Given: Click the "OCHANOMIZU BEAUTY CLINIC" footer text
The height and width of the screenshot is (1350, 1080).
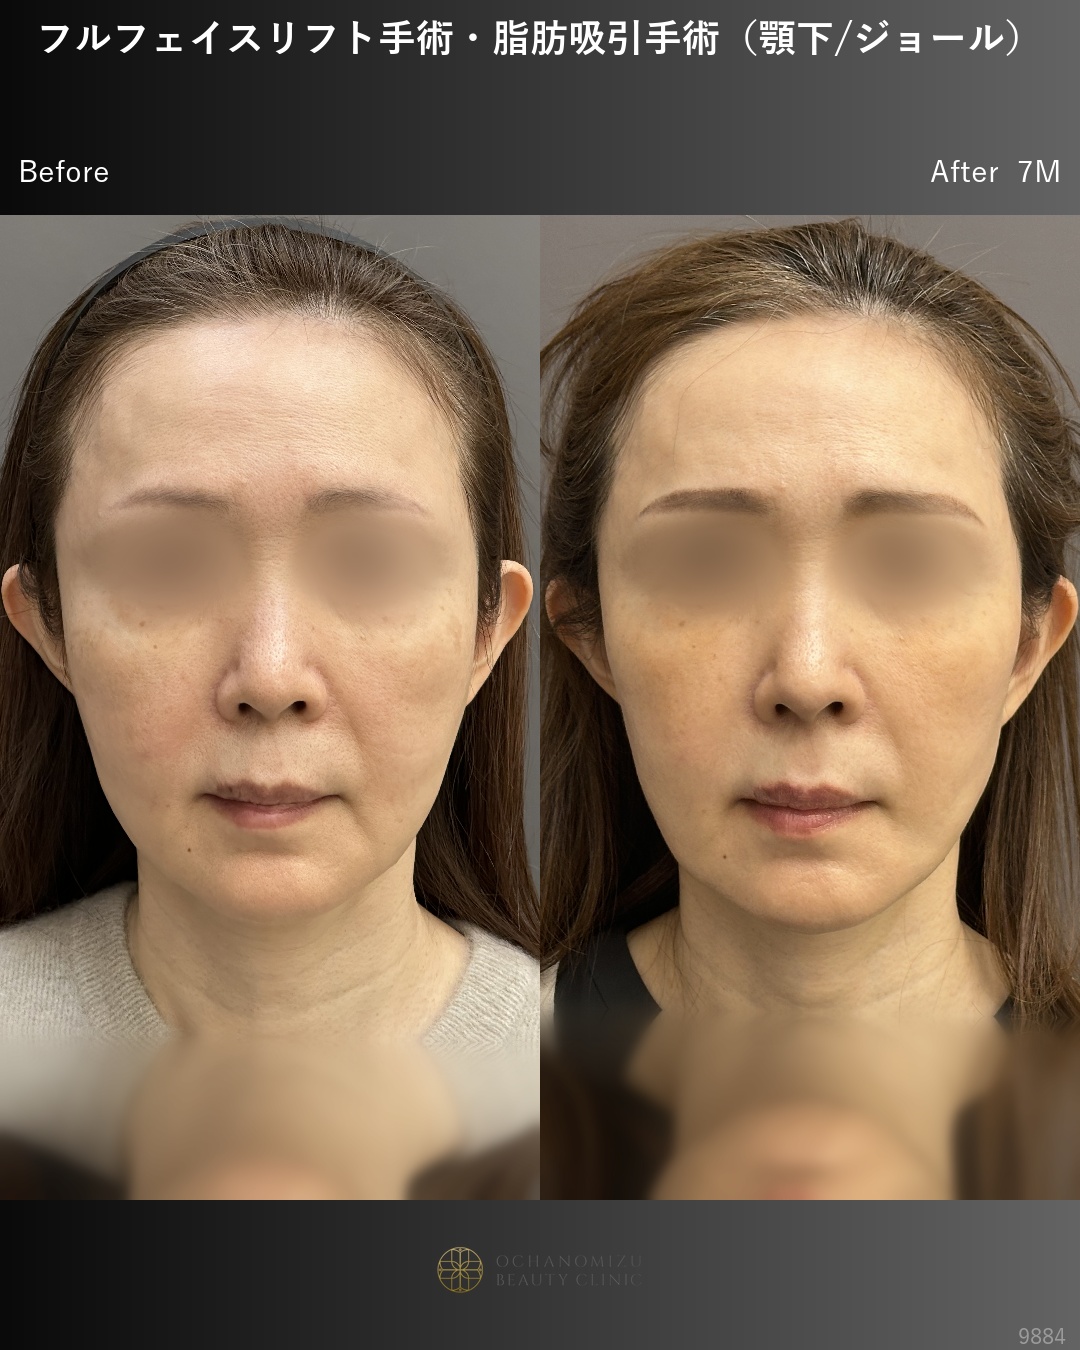Looking at the screenshot, I should [569, 1270].
